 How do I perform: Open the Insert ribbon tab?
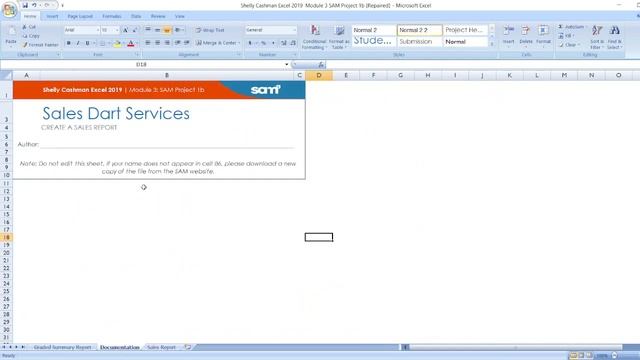[x=52, y=16]
